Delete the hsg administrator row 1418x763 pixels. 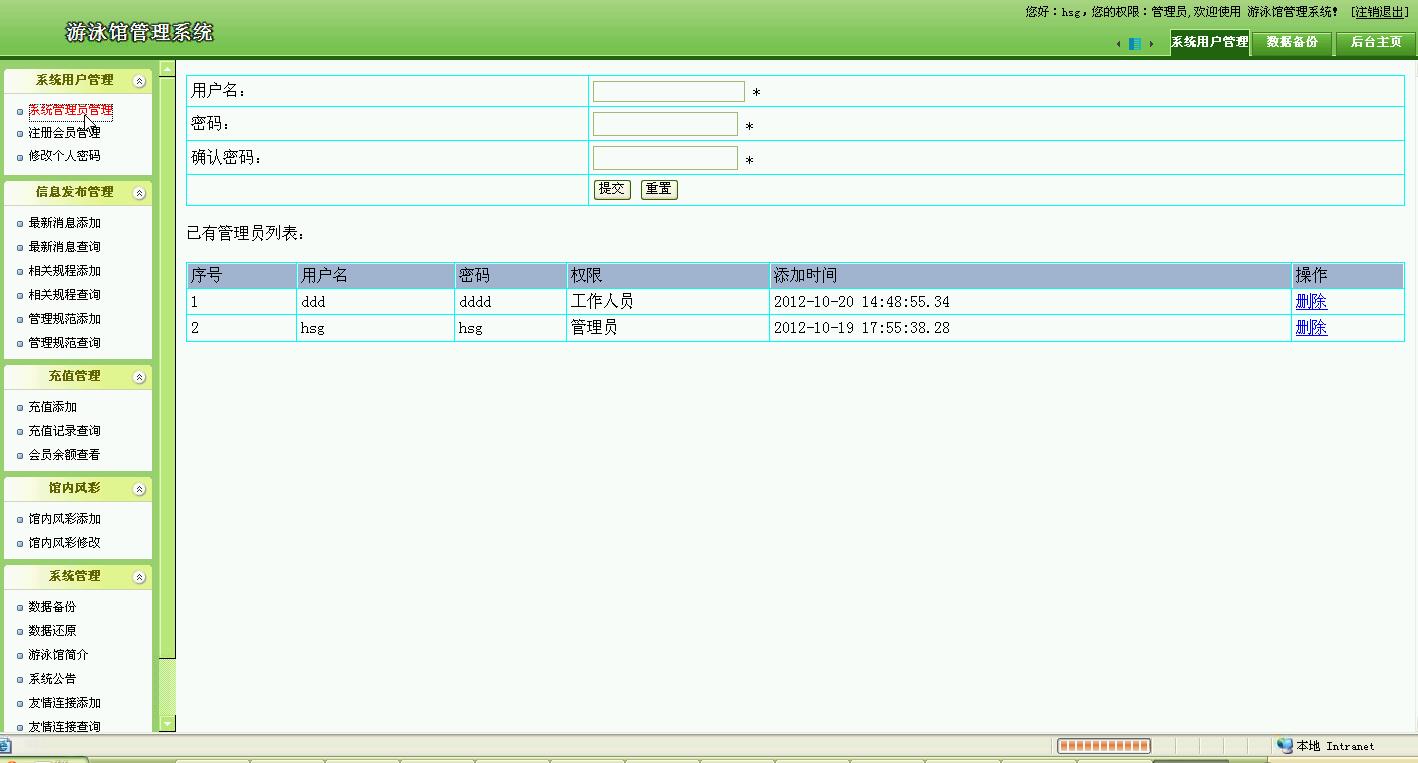1311,327
